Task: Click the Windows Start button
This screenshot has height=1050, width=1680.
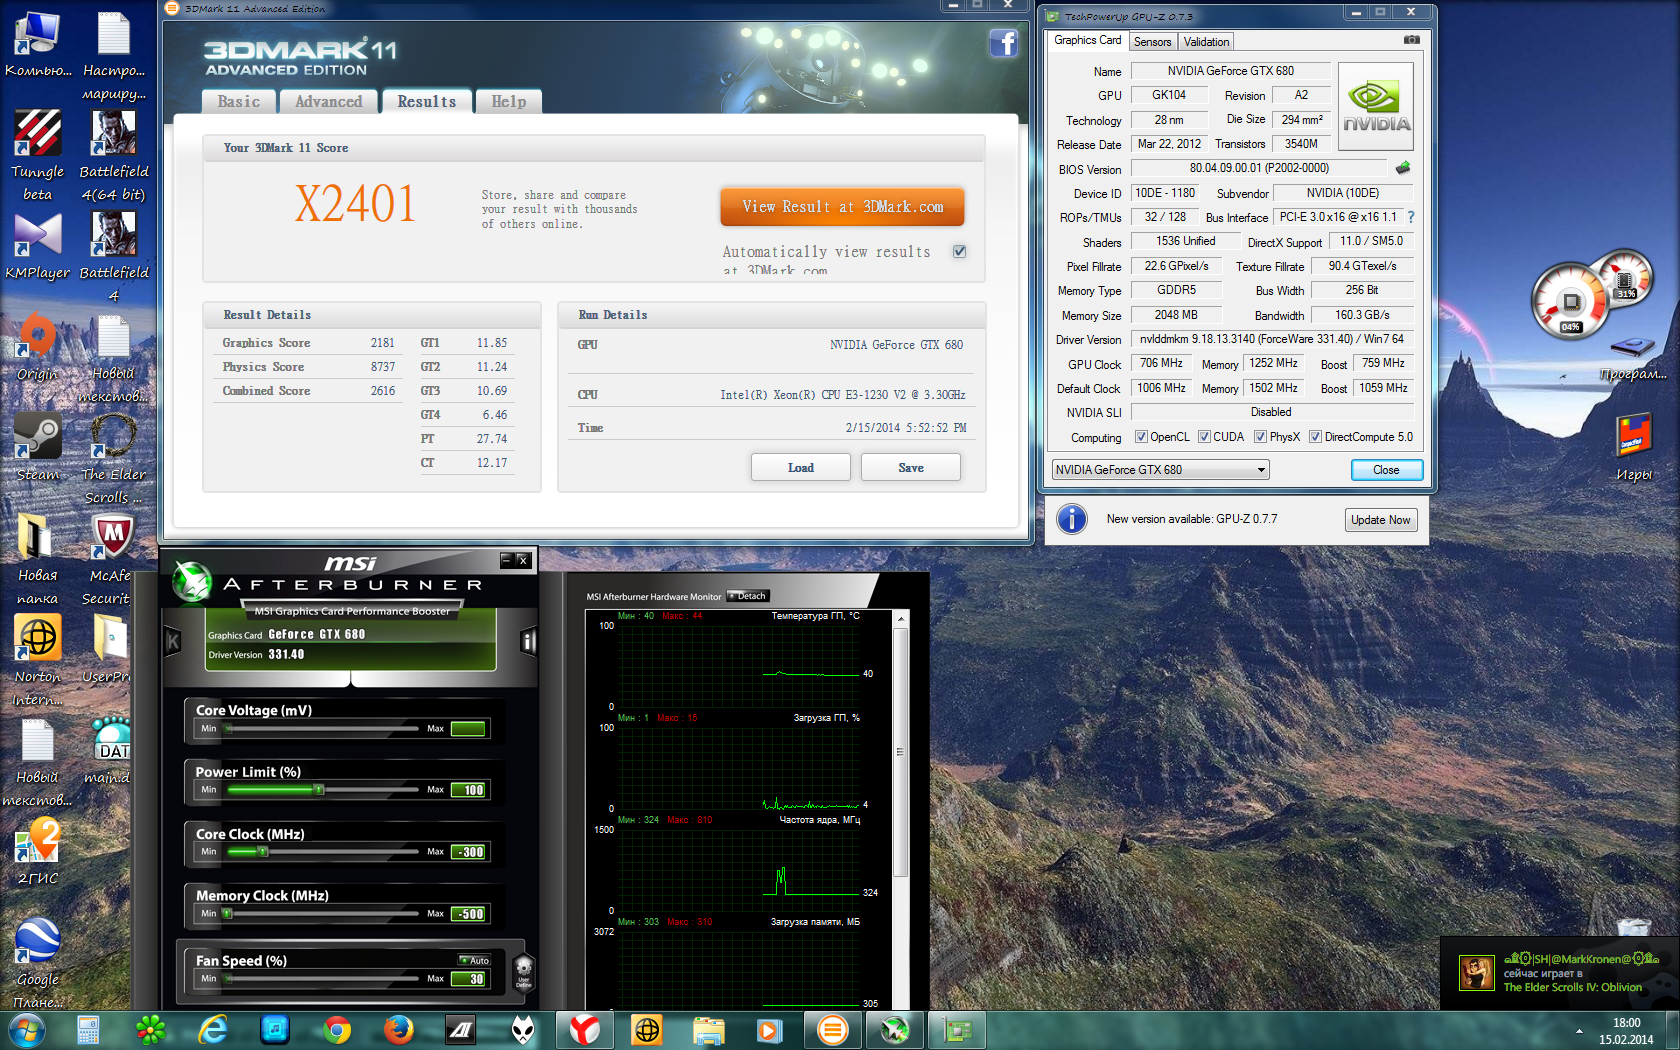Action: (26, 1030)
